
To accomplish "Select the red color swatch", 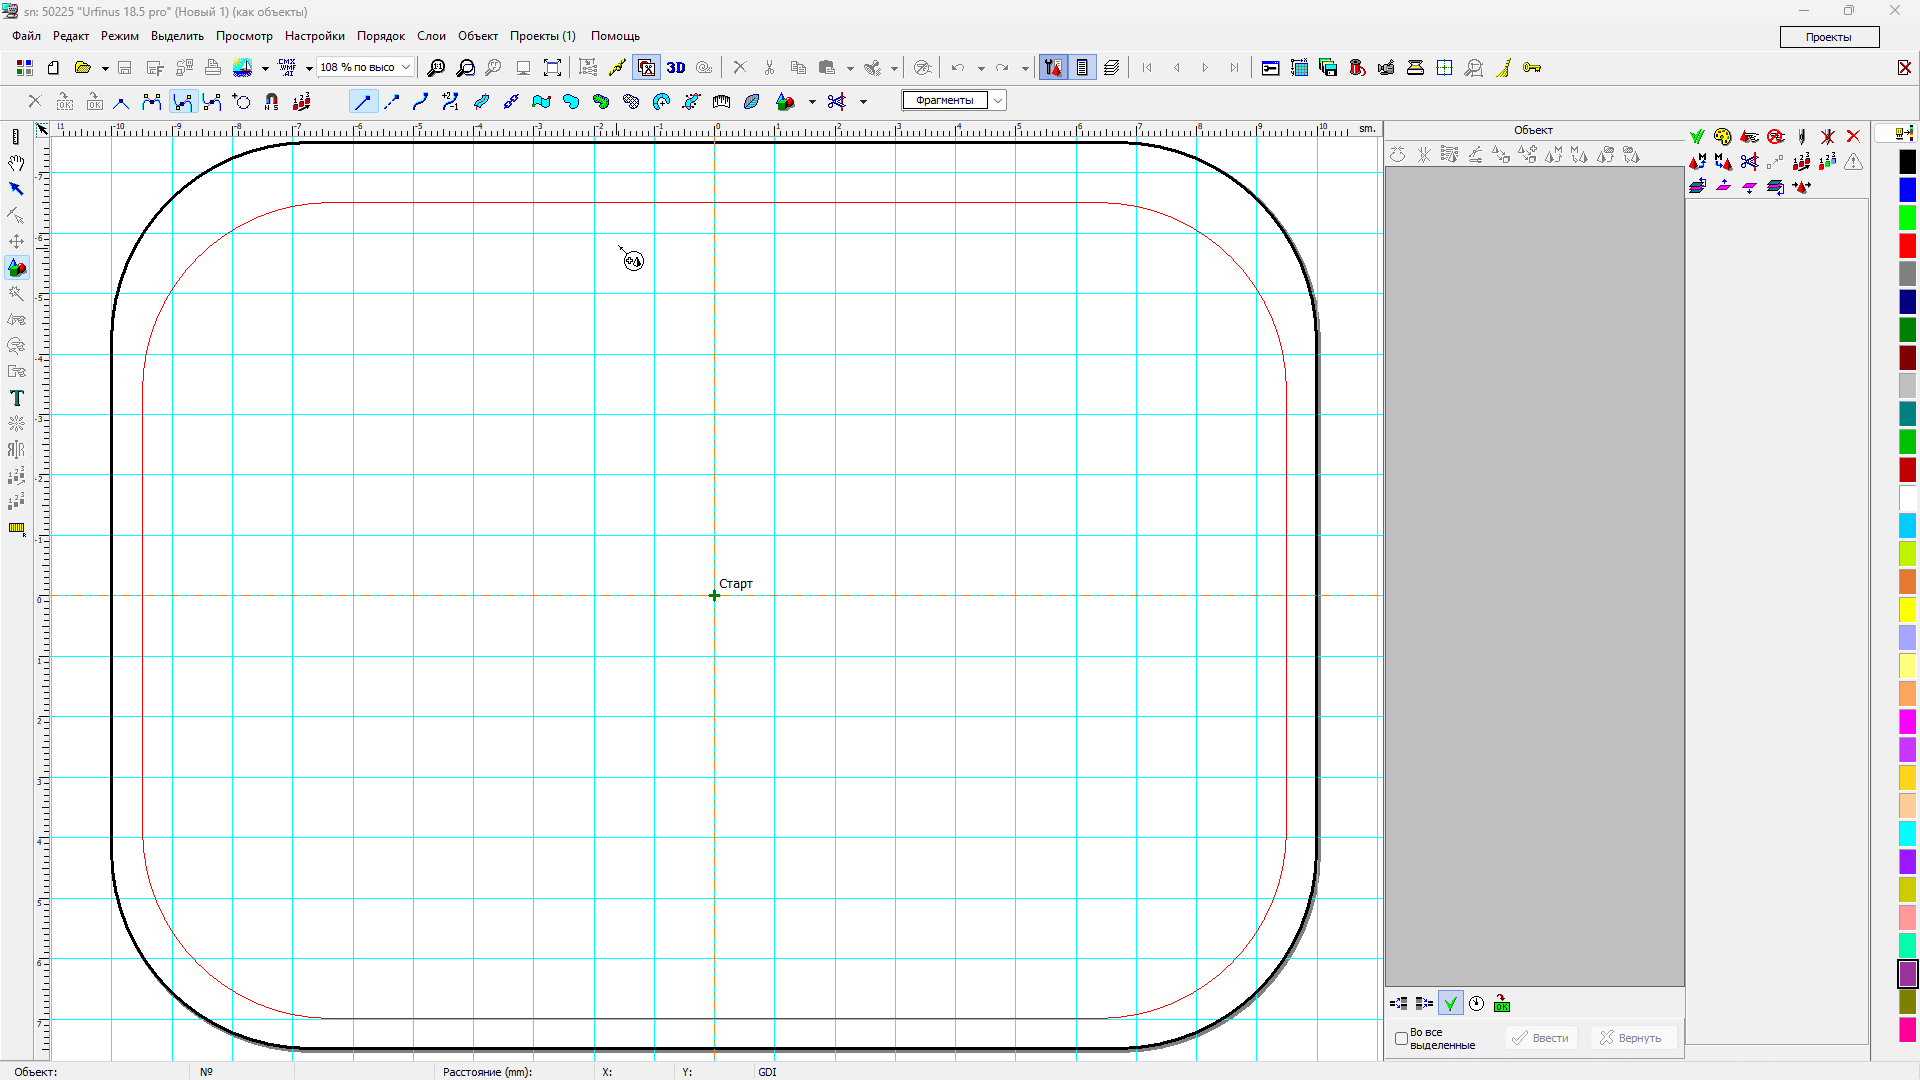I will point(1907,245).
